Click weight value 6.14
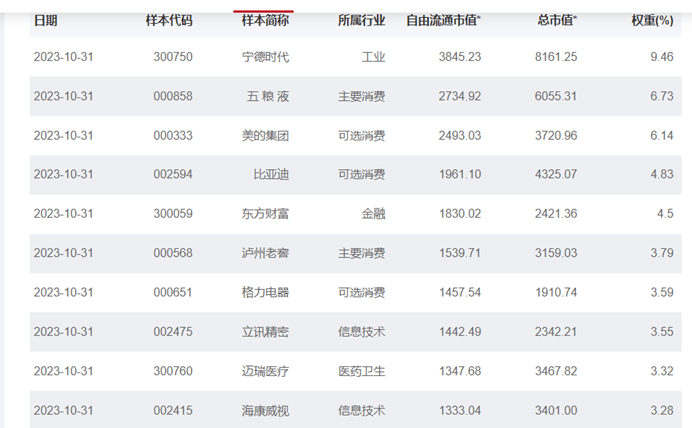This screenshot has height=428, width=692. click(662, 135)
